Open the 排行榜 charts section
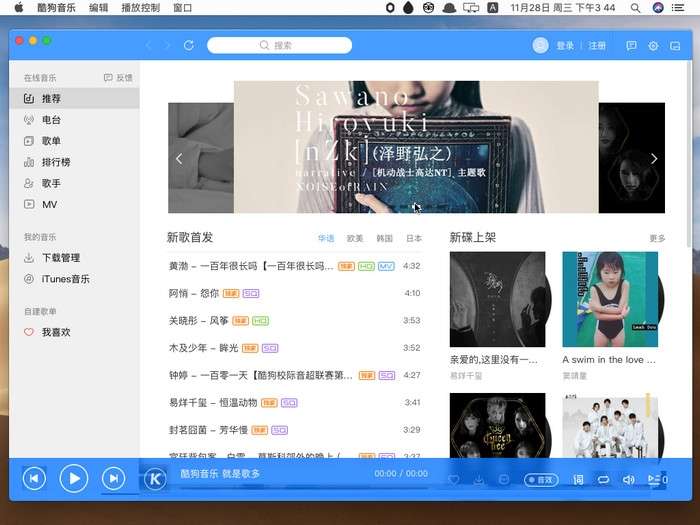 74,162
